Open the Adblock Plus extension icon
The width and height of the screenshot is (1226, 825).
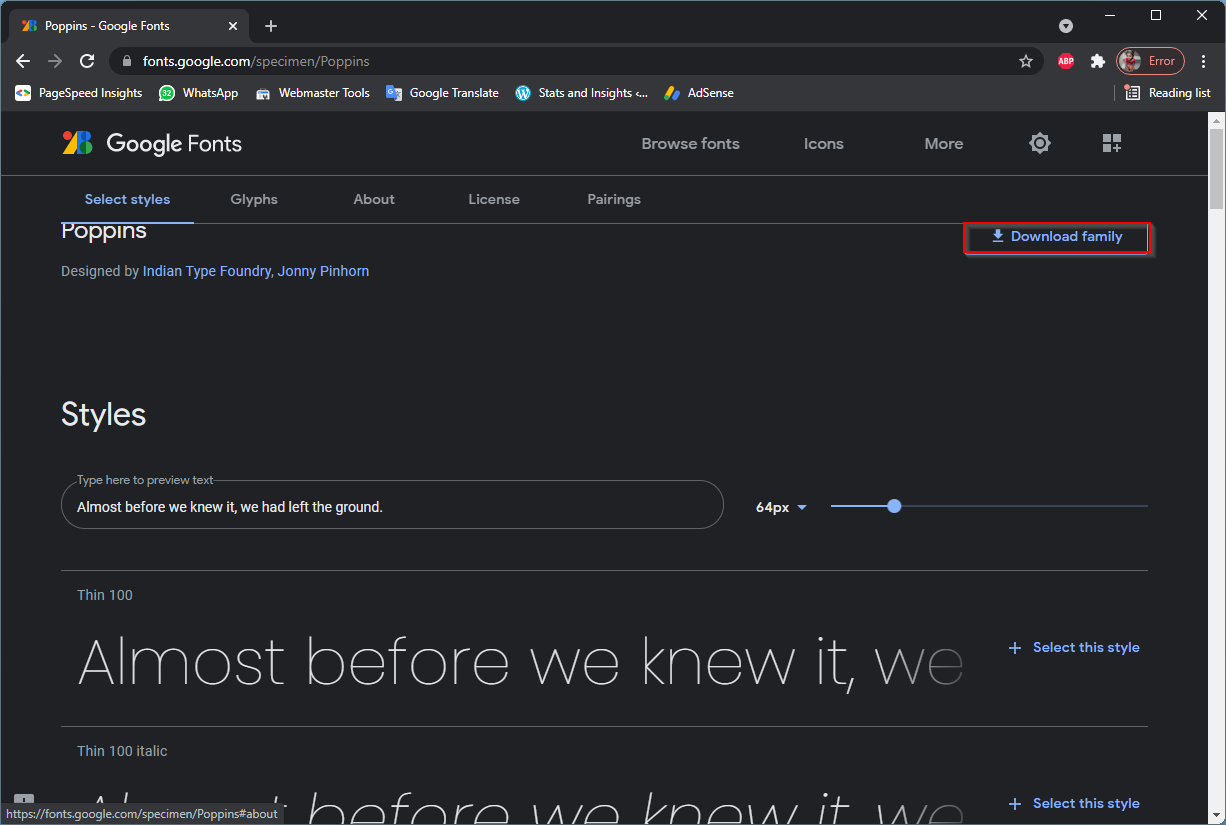pos(1066,61)
